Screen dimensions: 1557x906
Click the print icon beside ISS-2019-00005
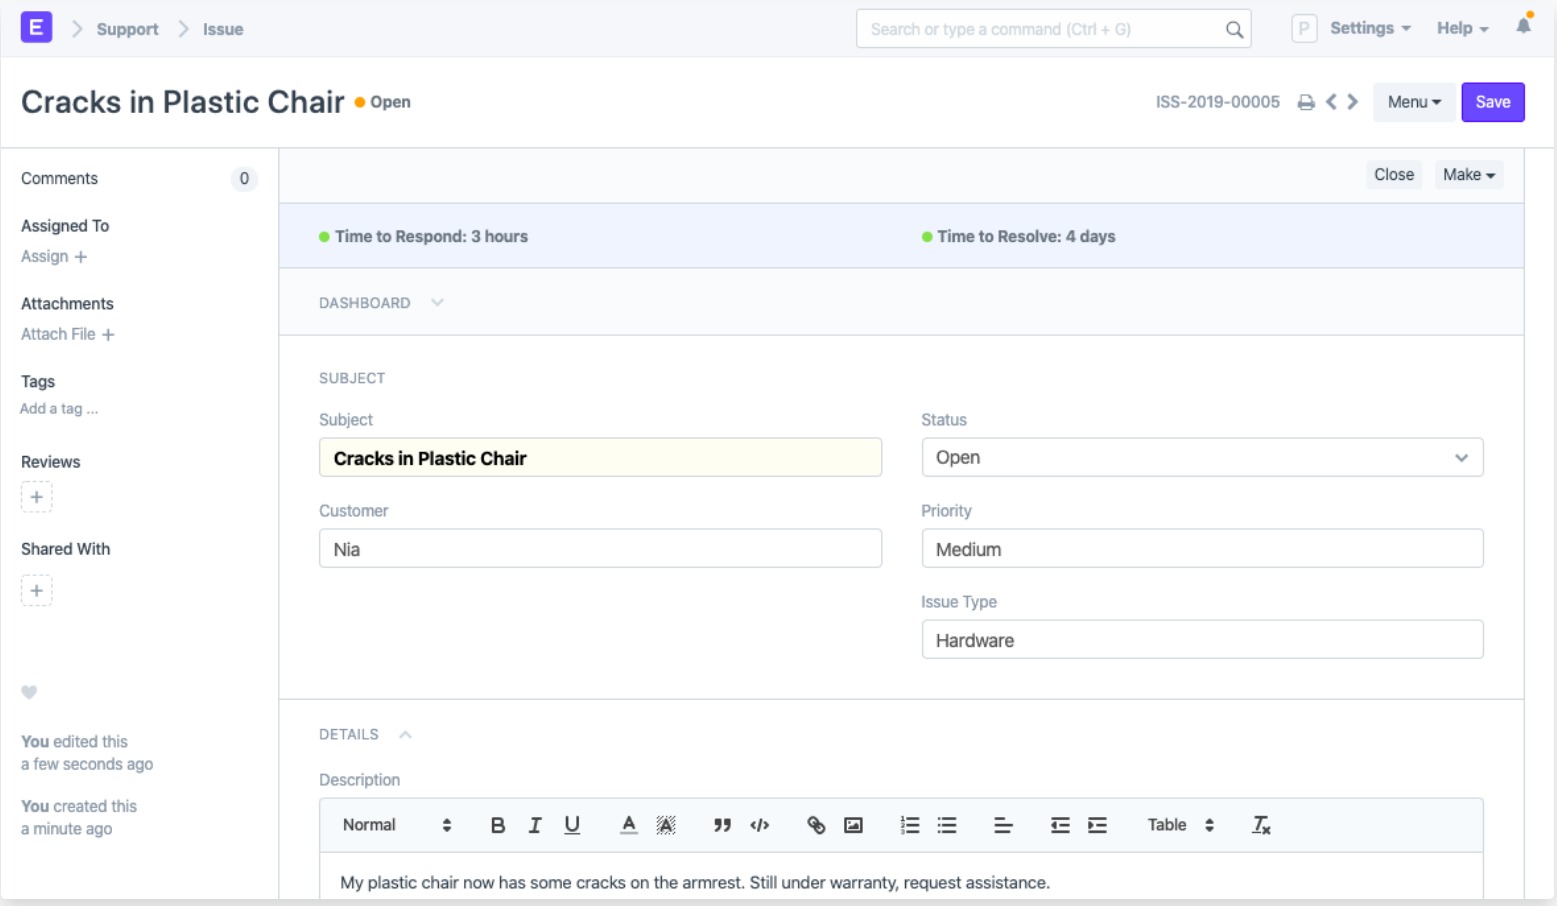pyautogui.click(x=1305, y=102)
